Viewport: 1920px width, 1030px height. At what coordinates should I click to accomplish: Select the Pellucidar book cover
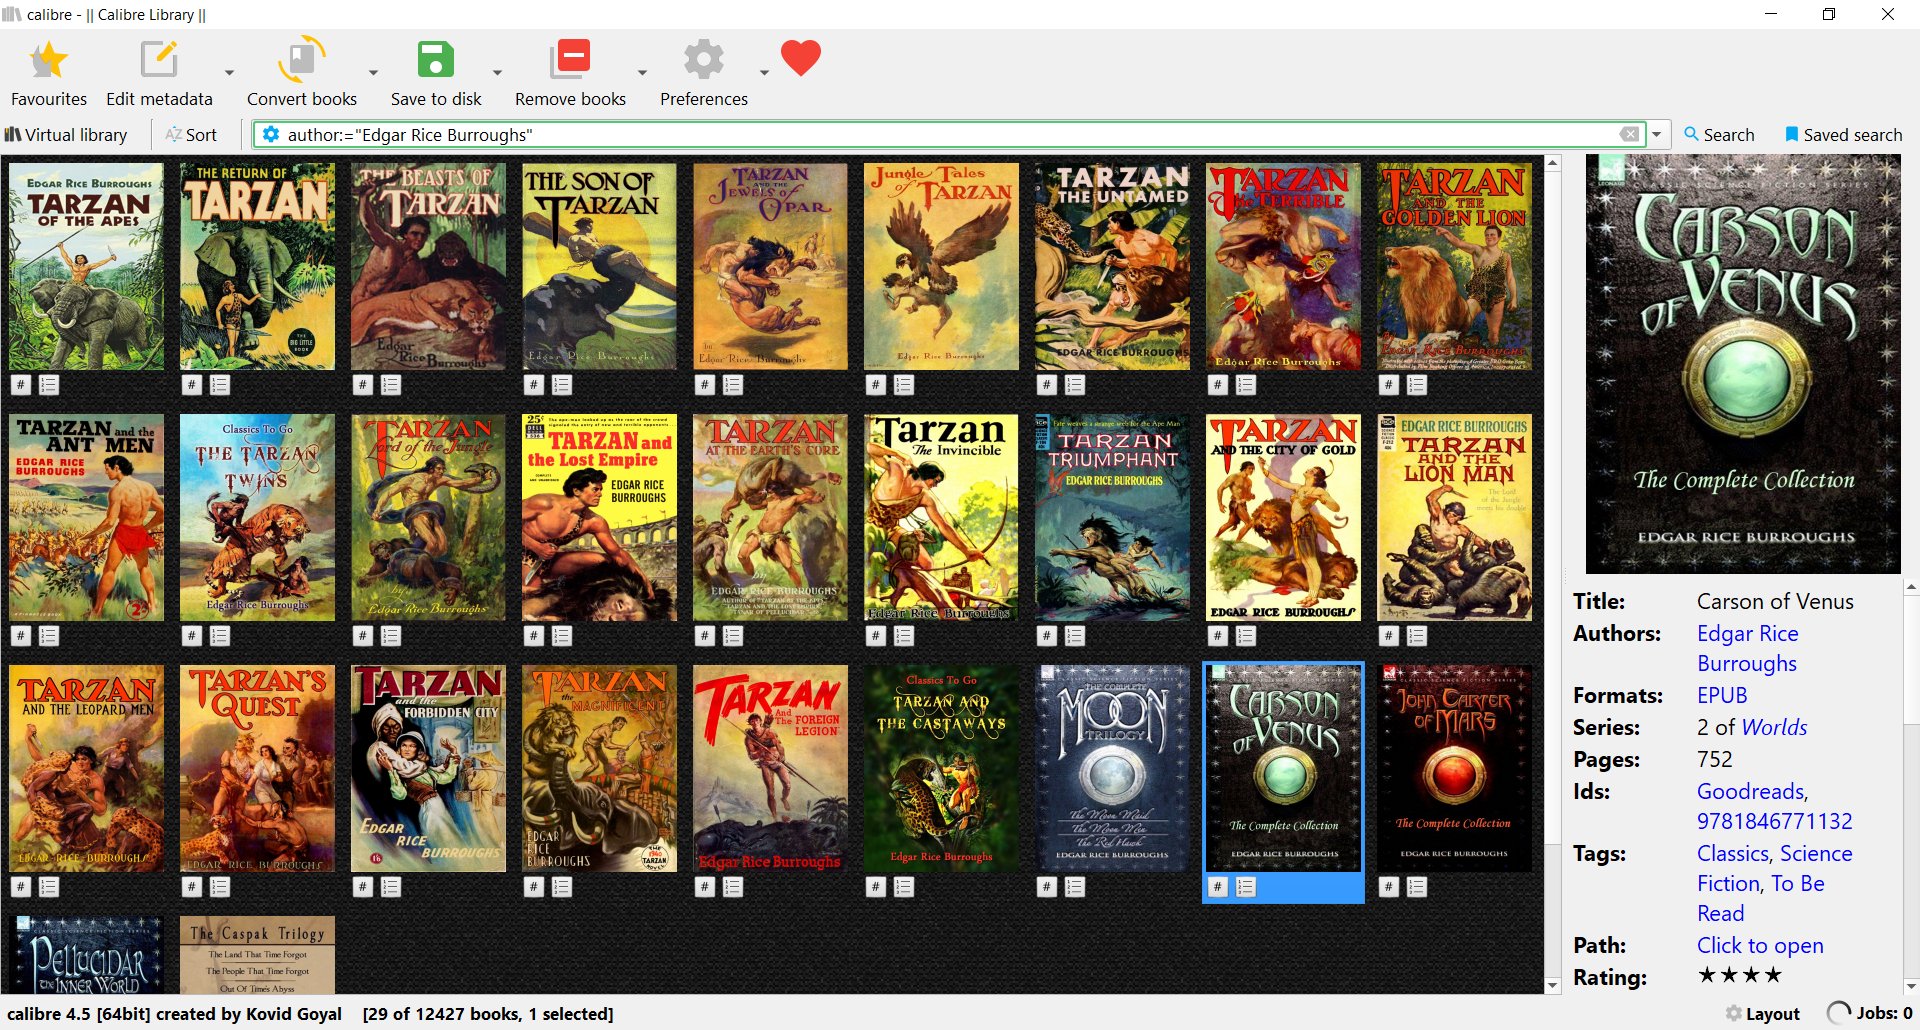coord(86,955)
